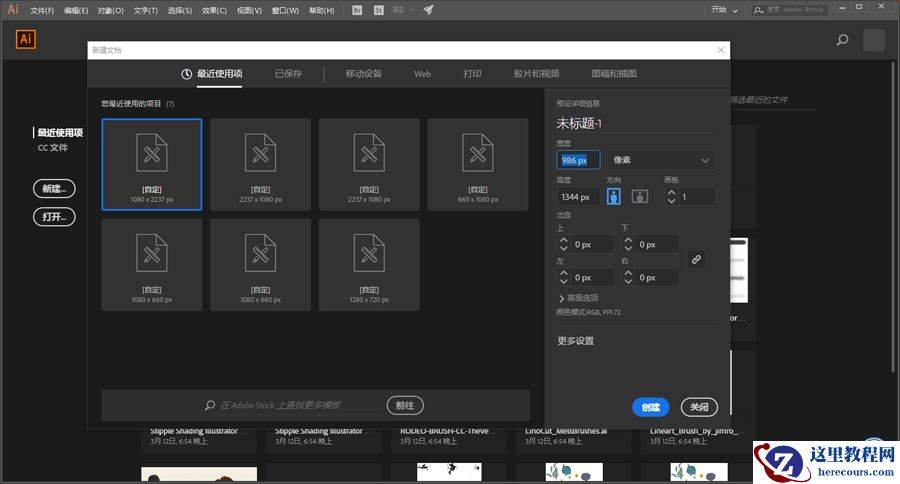Open the 窗口(W) menu
900x484 pixels.
pos(285,10)
